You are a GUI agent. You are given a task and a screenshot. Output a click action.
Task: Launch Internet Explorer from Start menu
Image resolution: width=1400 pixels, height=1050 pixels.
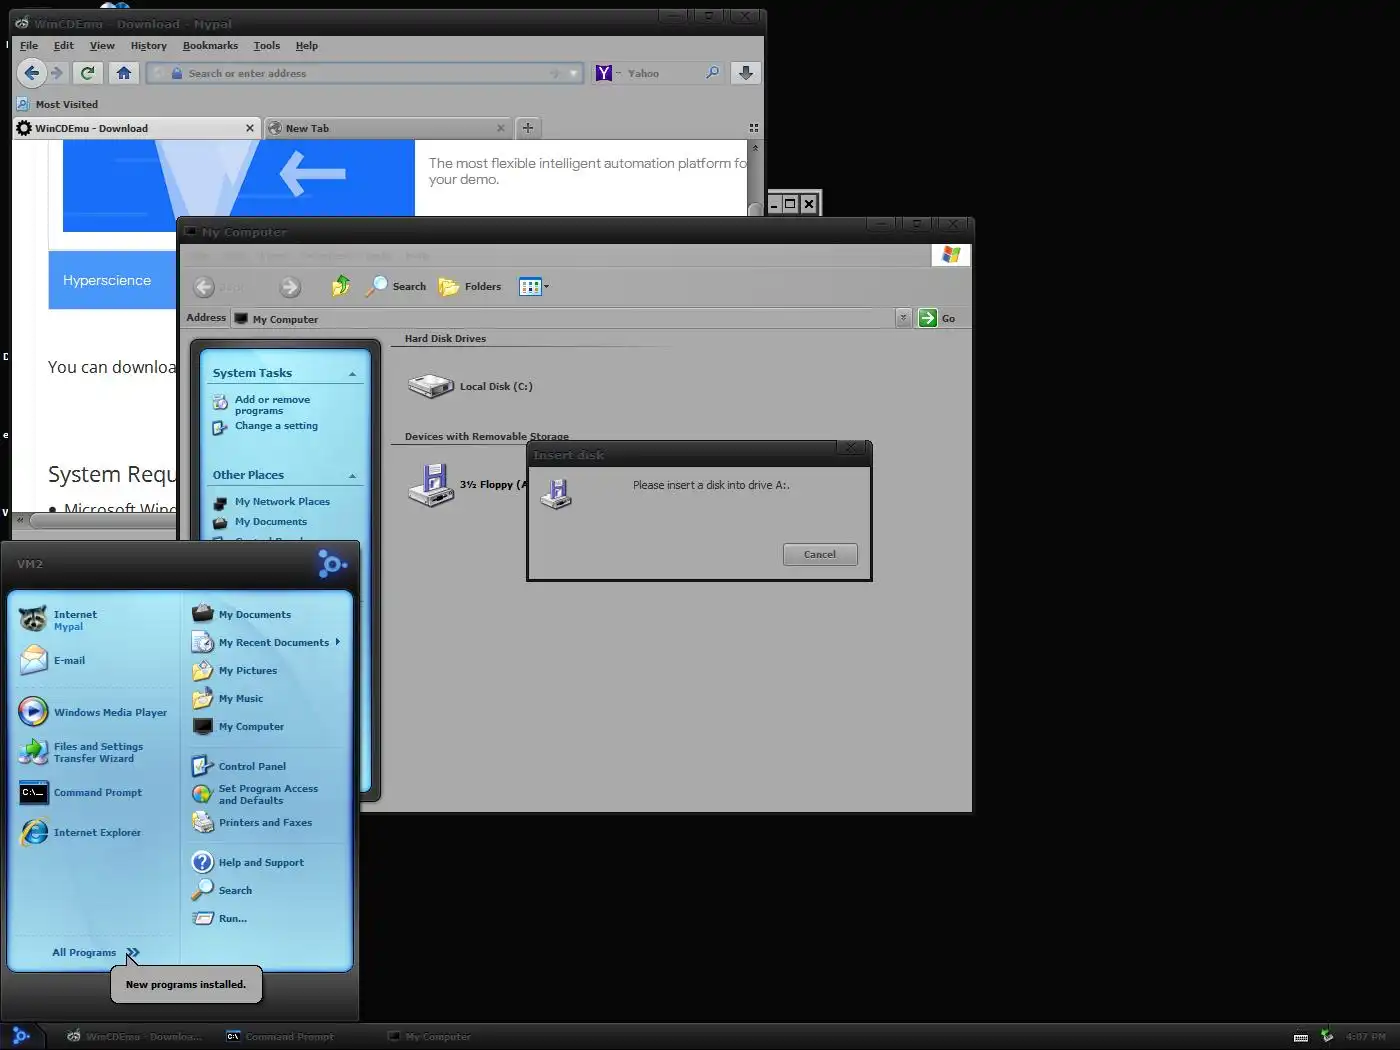92,832
